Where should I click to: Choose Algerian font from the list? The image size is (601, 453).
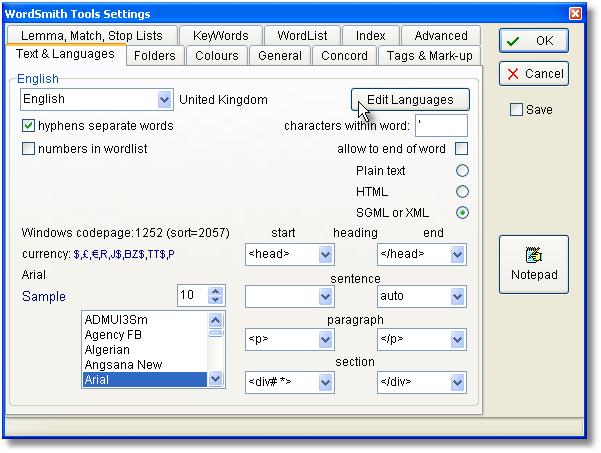click(x=145, y=350)
